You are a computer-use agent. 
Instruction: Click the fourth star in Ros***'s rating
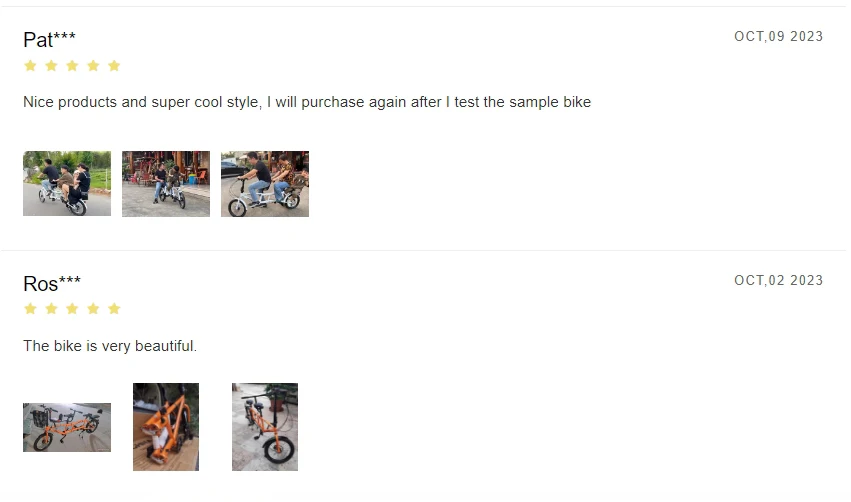[93, 309]
